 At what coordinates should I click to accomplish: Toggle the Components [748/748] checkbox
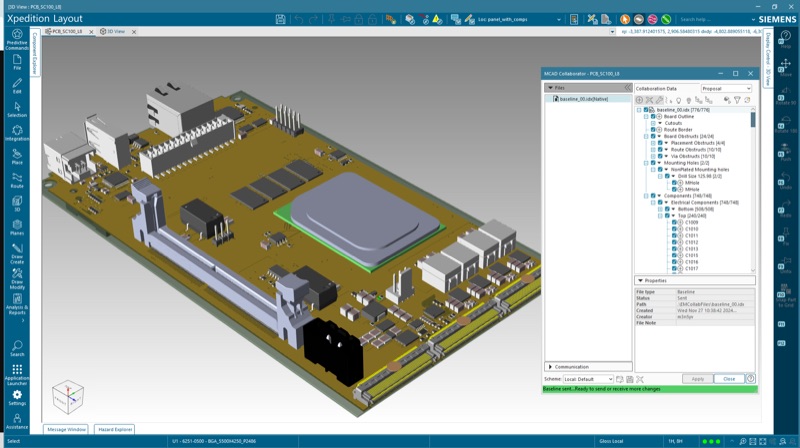[x=653, y=195]
